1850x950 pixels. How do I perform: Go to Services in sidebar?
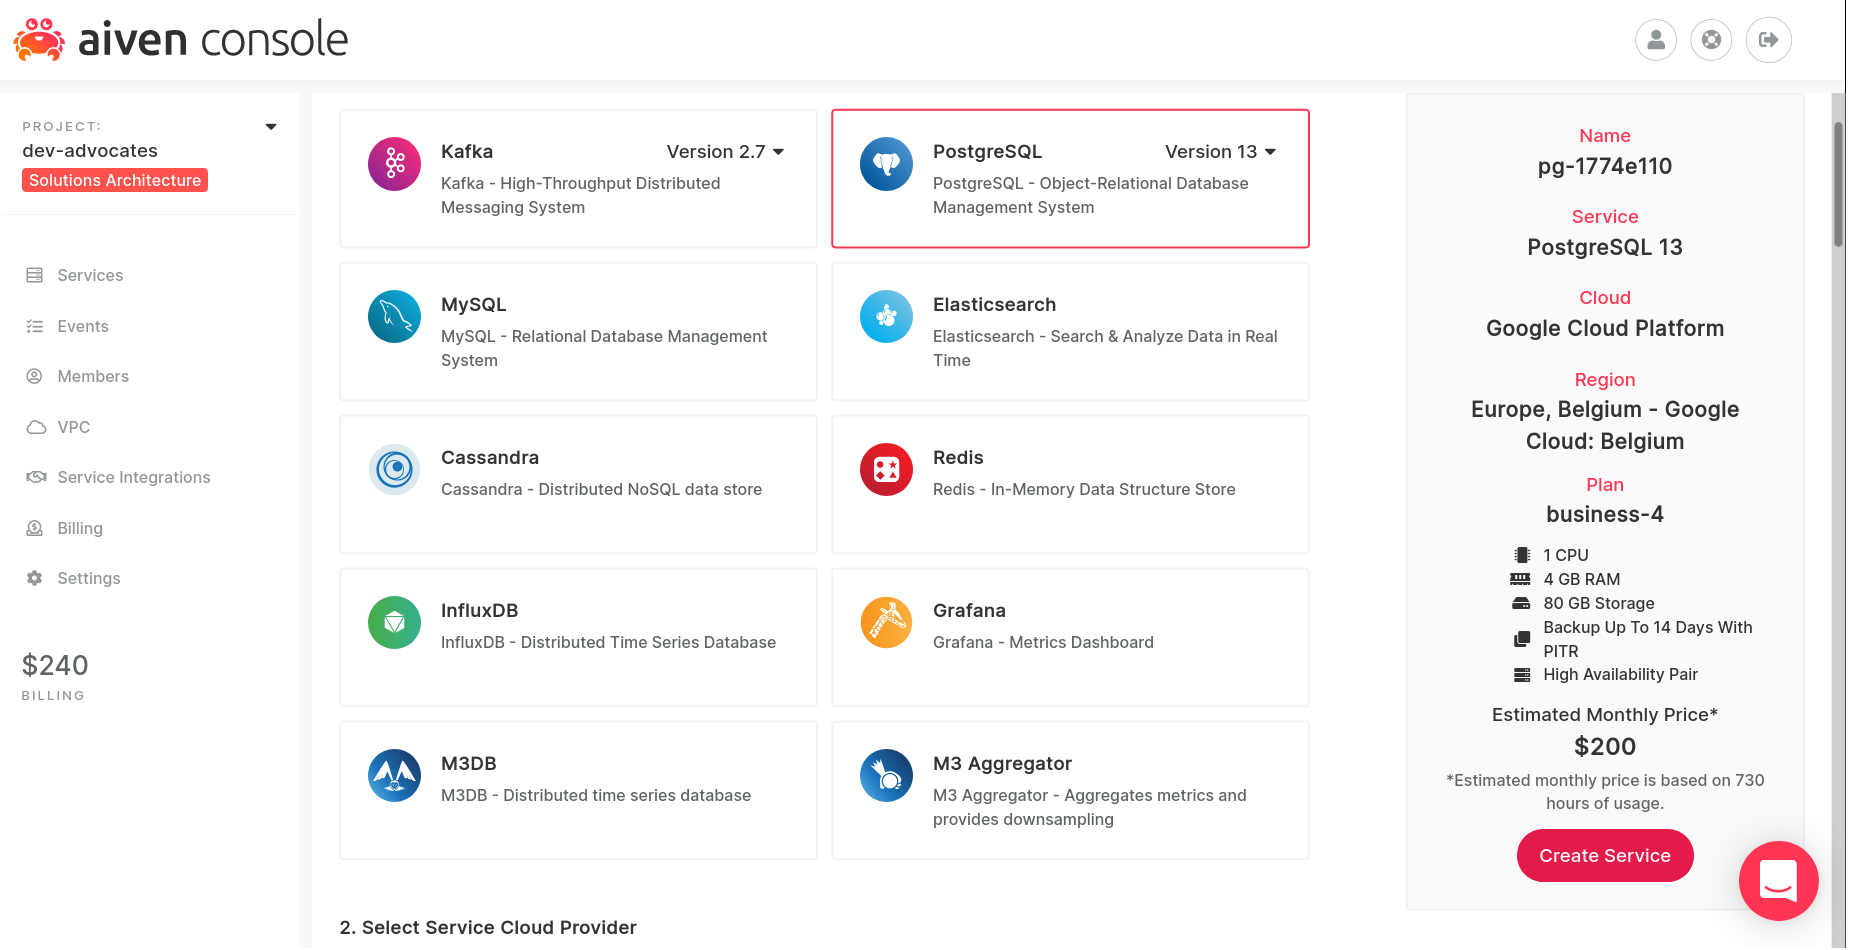(x=90, y=275)
